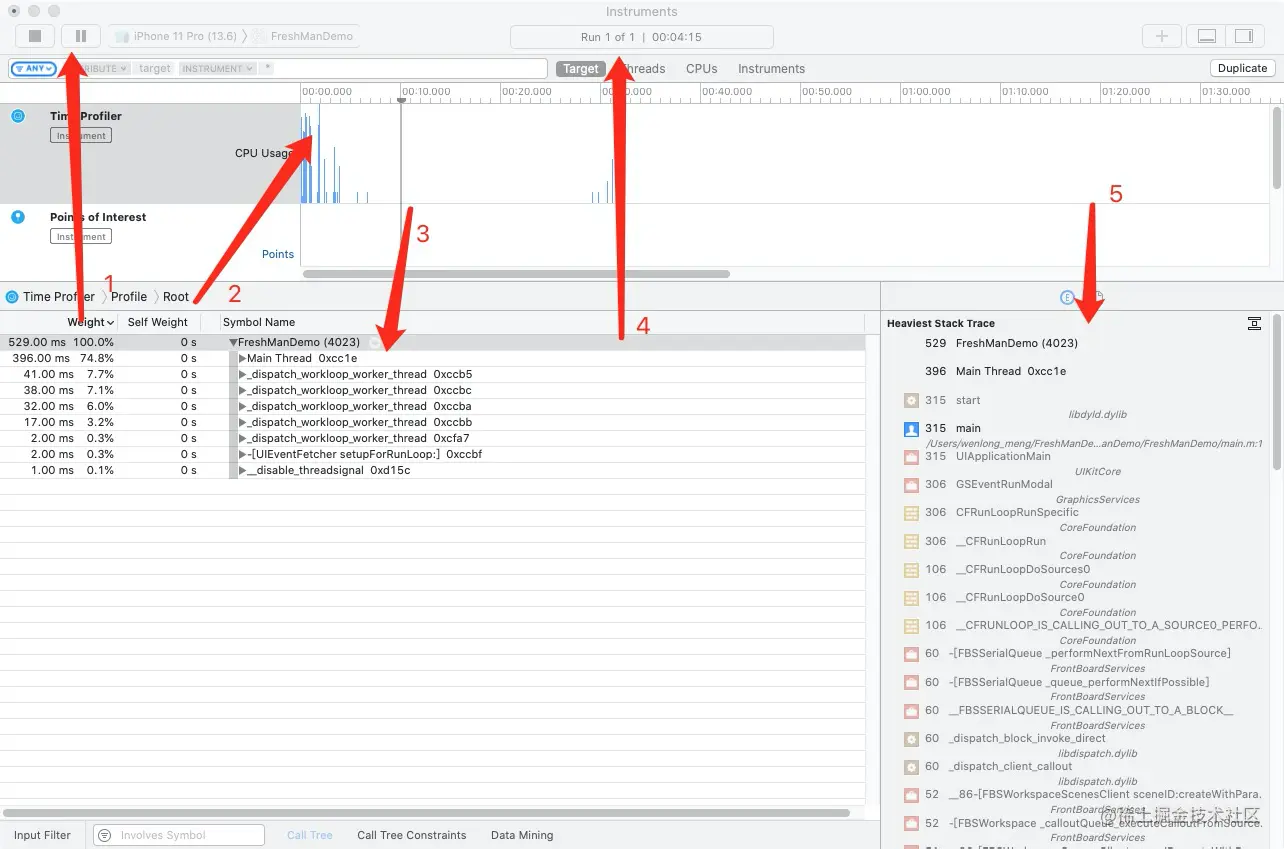Expand the __disable_threadsignal 0xd15c row
Viewport: 1284px width, 849px height.
click(x=243, y=470)
